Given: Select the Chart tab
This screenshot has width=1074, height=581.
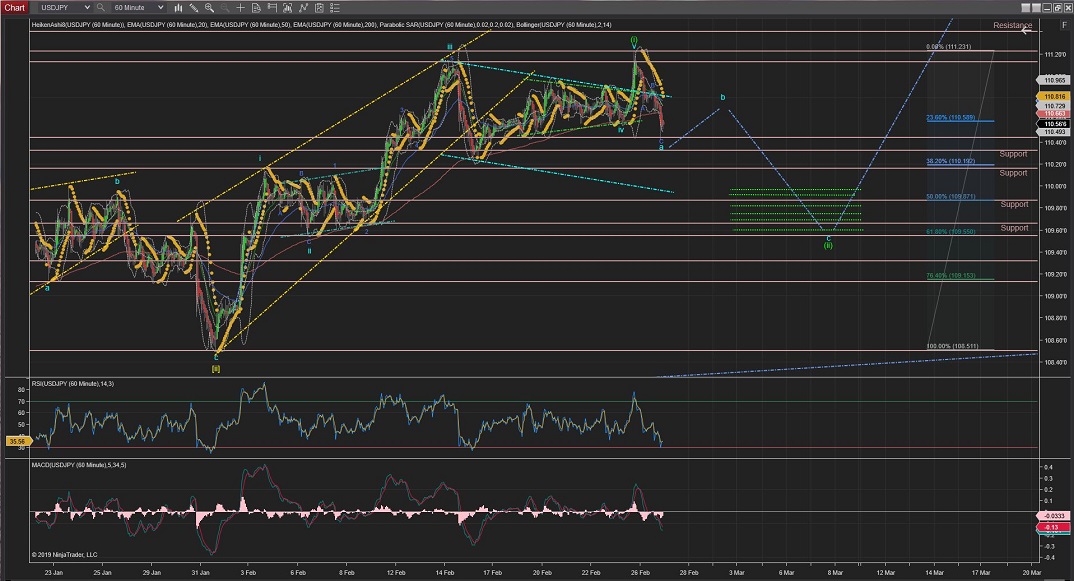Looking at the screenshot, I should [14, 7].
